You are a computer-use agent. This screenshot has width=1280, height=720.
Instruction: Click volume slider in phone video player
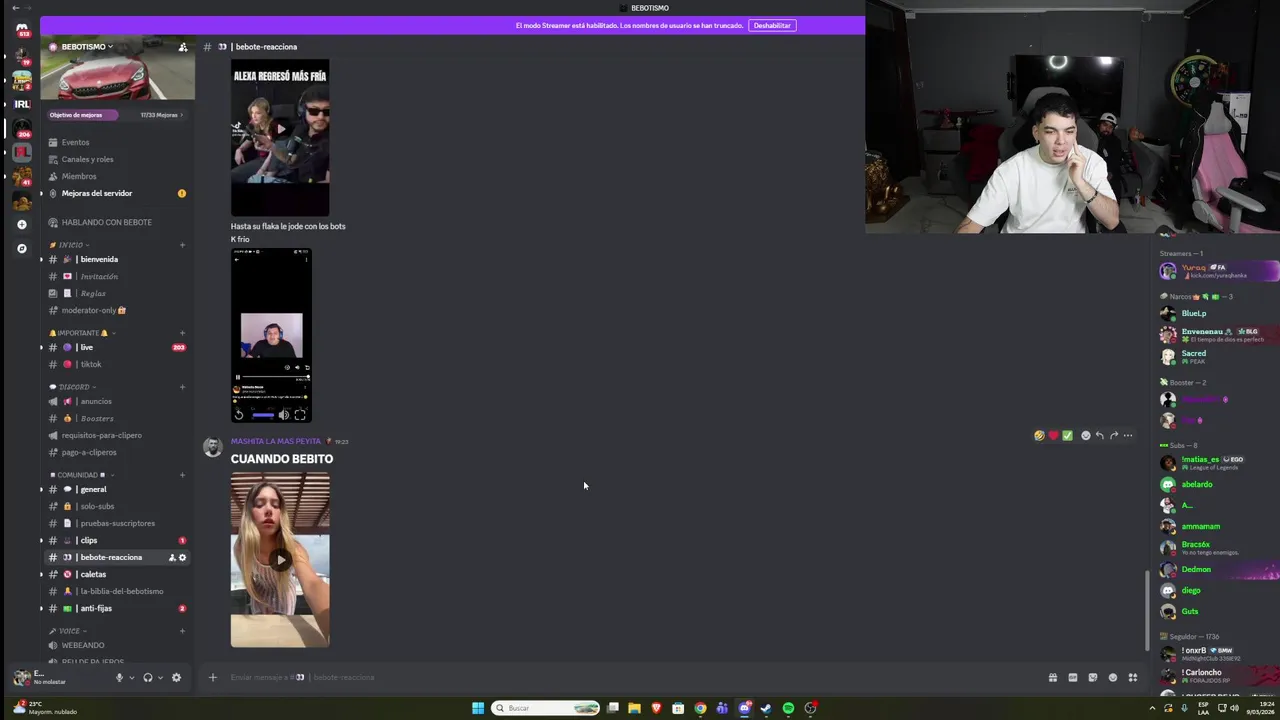click(x=262, y=415)
